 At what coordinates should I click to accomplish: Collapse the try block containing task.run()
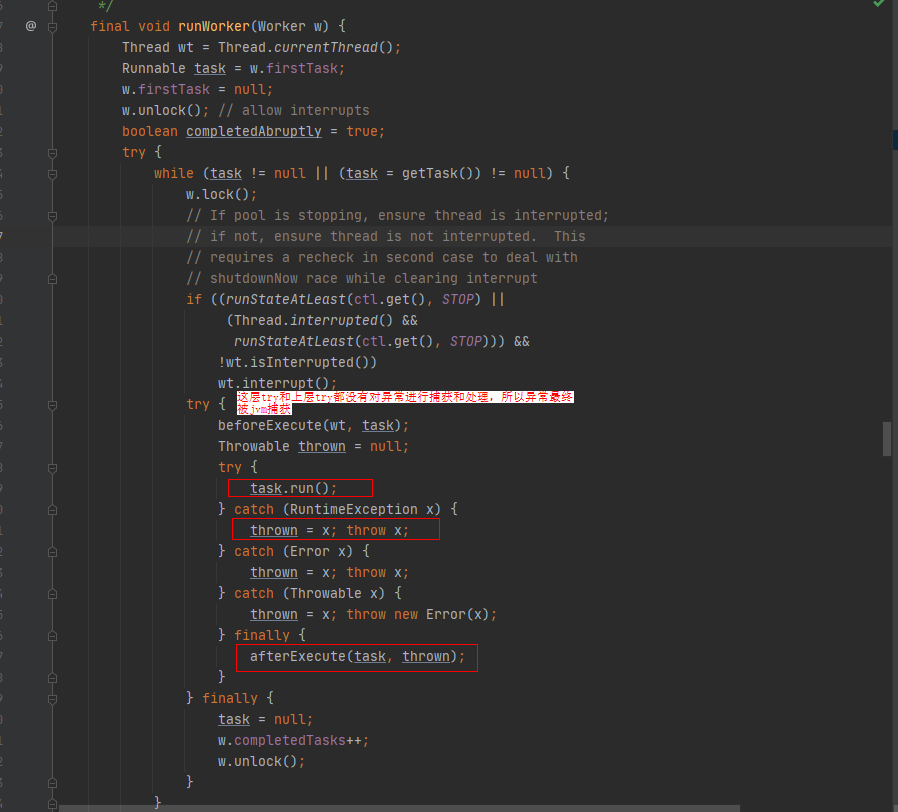pos(52,468)
